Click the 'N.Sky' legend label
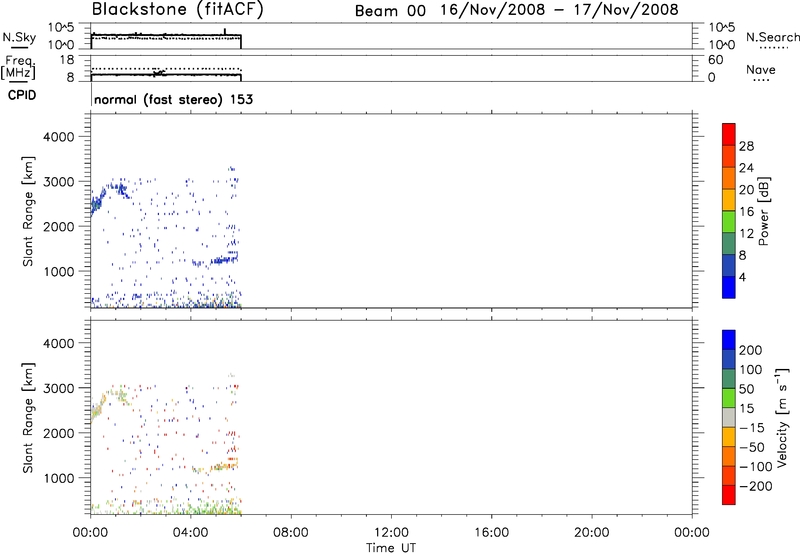The width and height of the screenshot is (800, 554). pos(19,37)
